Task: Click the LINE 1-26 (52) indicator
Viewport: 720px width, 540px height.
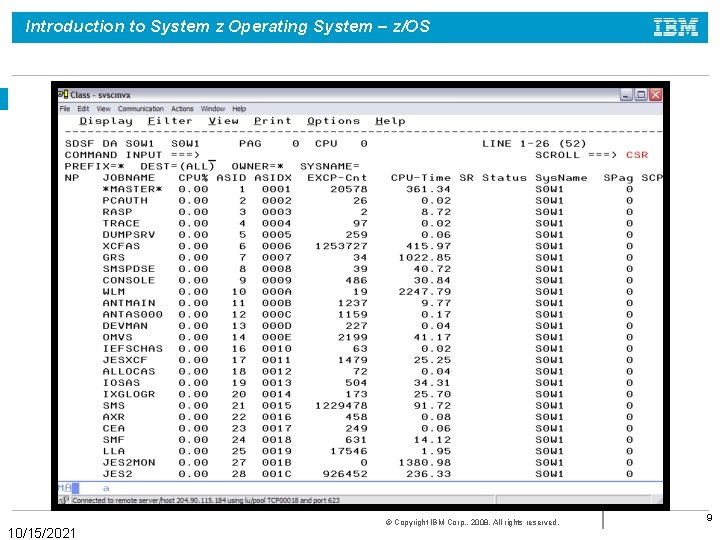Action: (534, 144)
